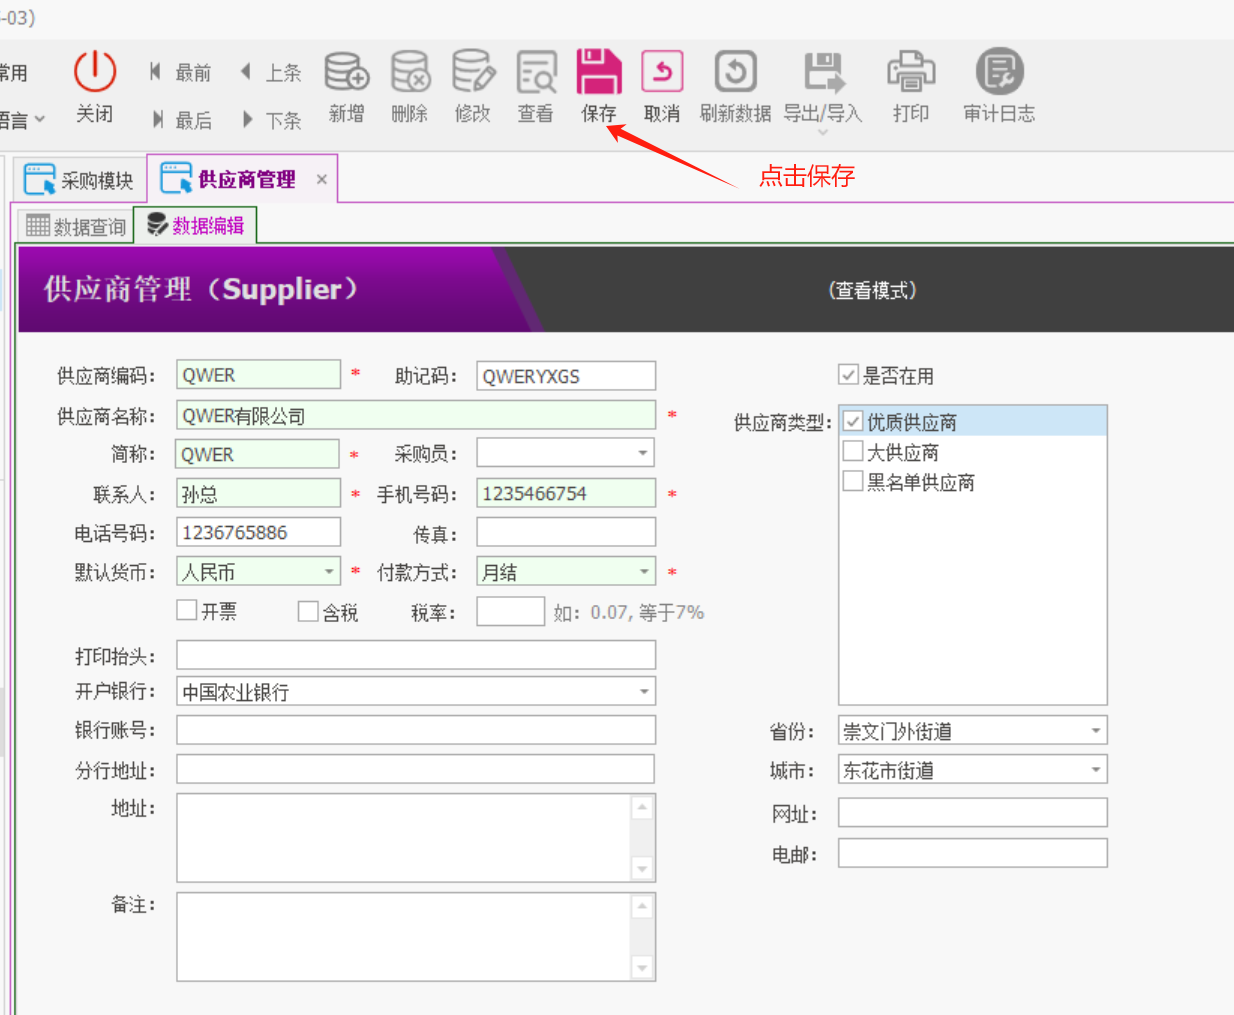This screenshot has width=1234, height=1015.
Task: Go to previous record with 上条
Action: (271, 72)
